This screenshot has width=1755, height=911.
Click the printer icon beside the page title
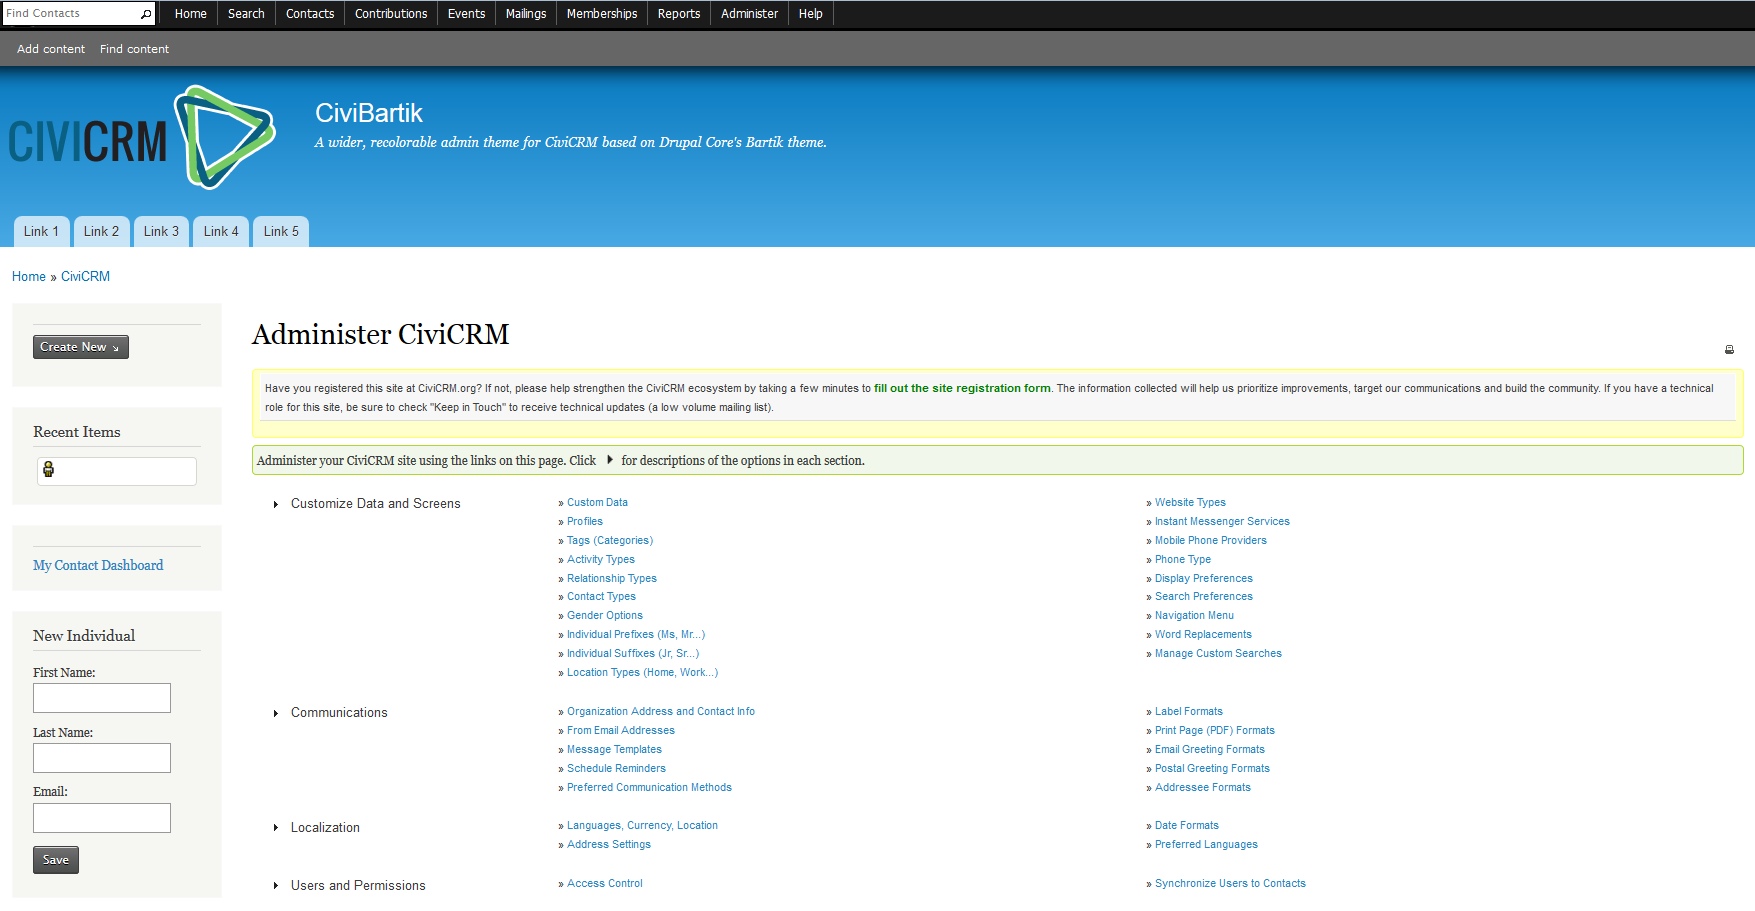(1729, 350)
